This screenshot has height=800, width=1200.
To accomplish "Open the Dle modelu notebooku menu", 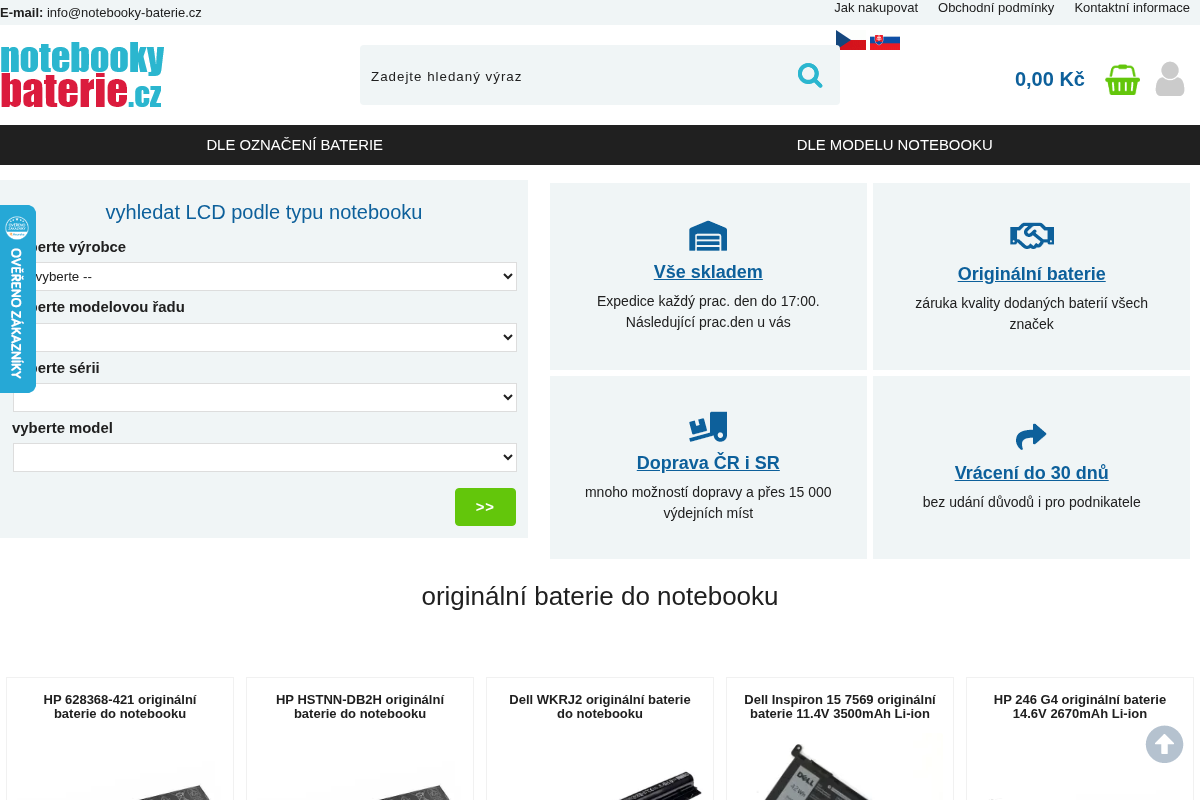I will point(895,144).
